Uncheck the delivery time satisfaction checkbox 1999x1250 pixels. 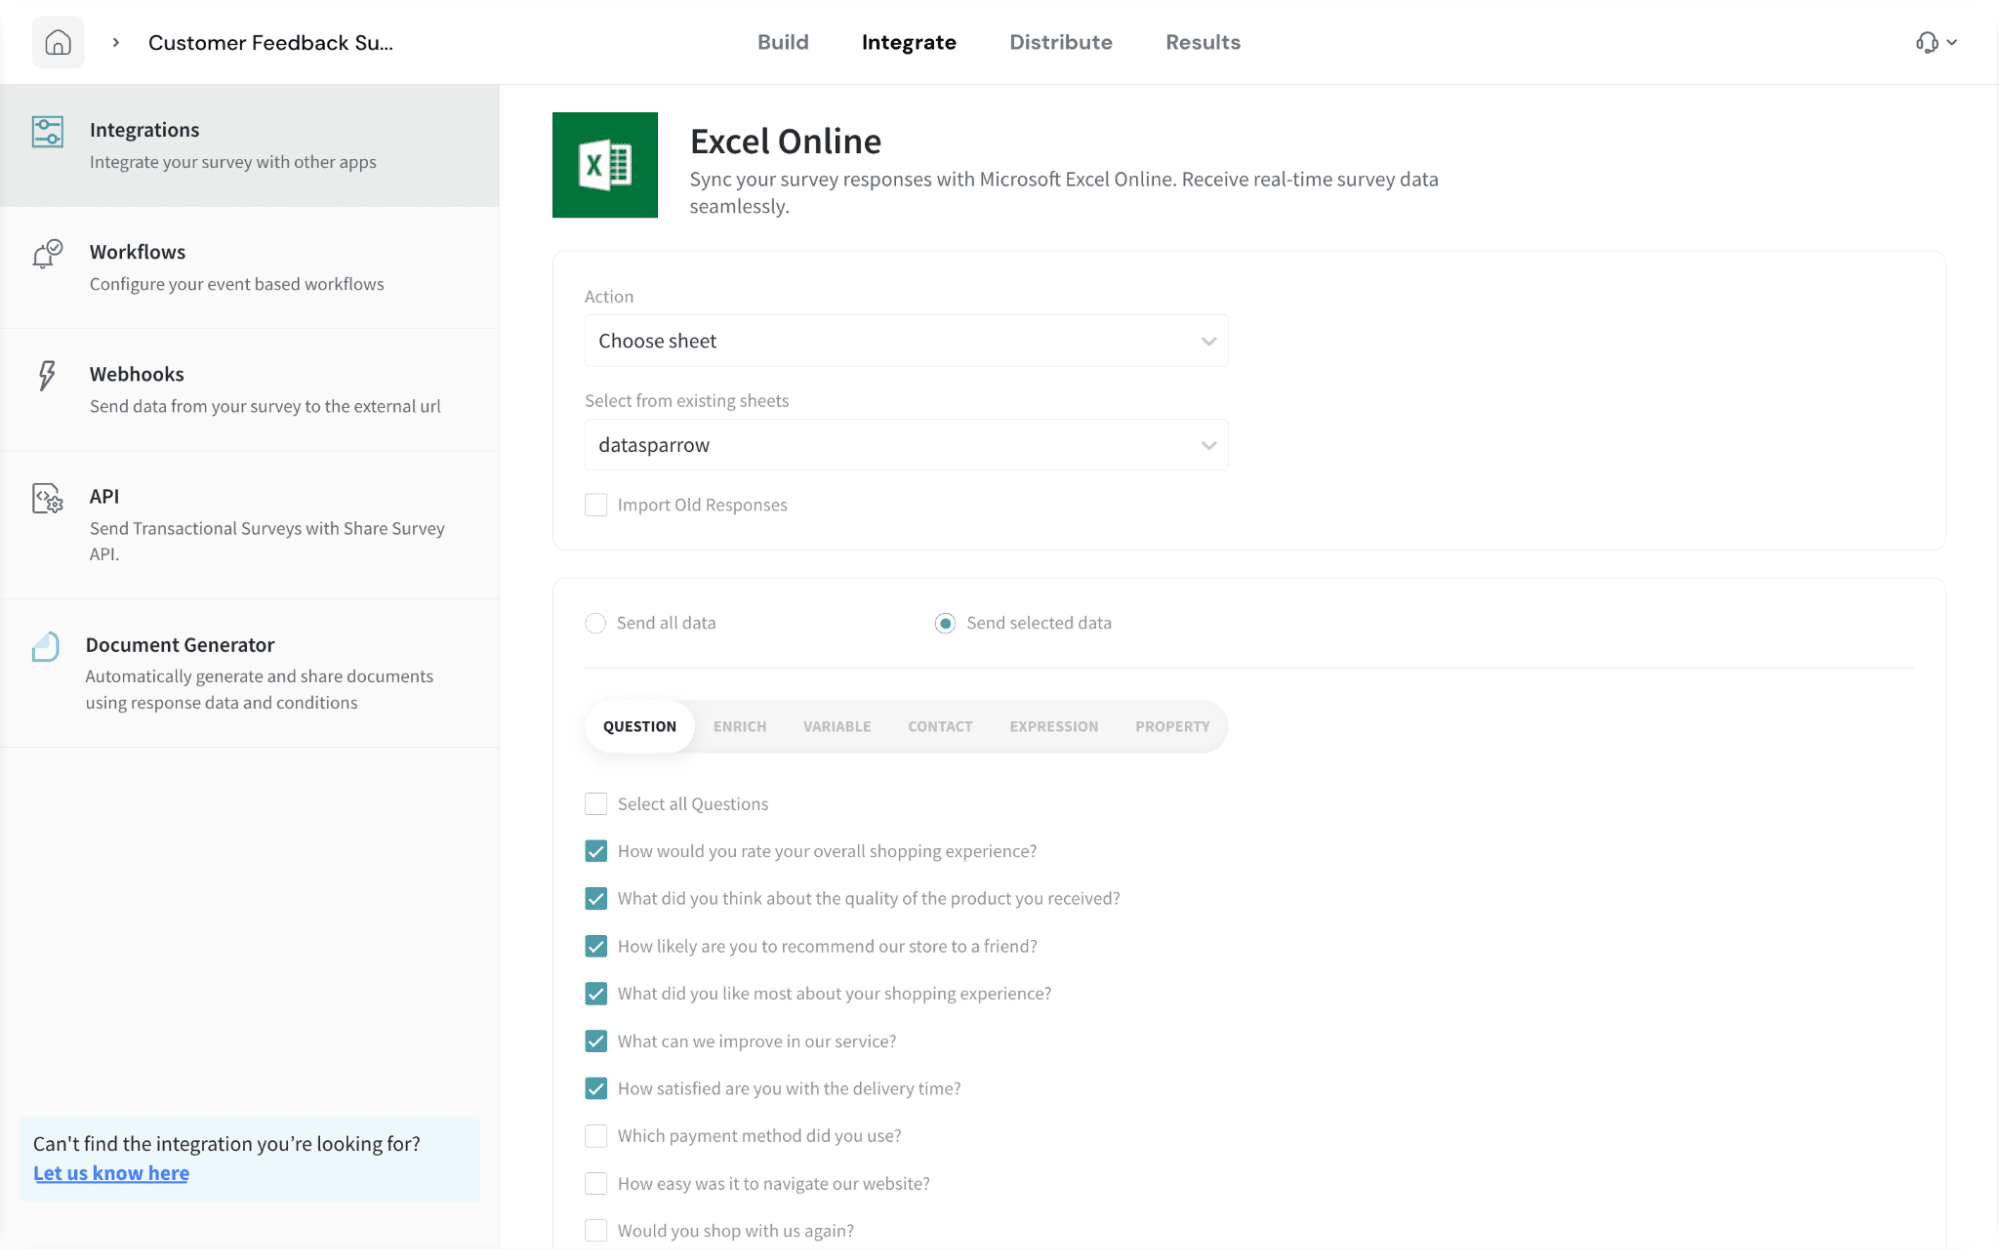click(596, 1089)
